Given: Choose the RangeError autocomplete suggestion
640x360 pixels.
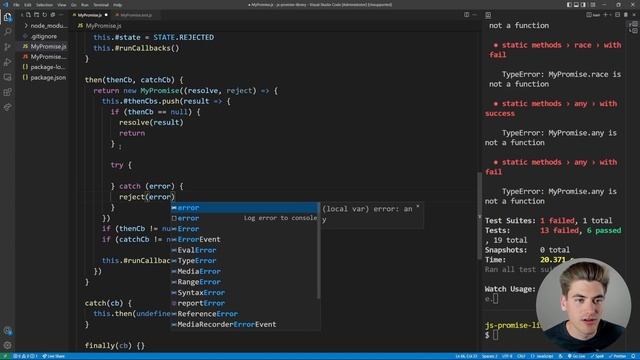Looking at the screenshot, I should [244, 282].
